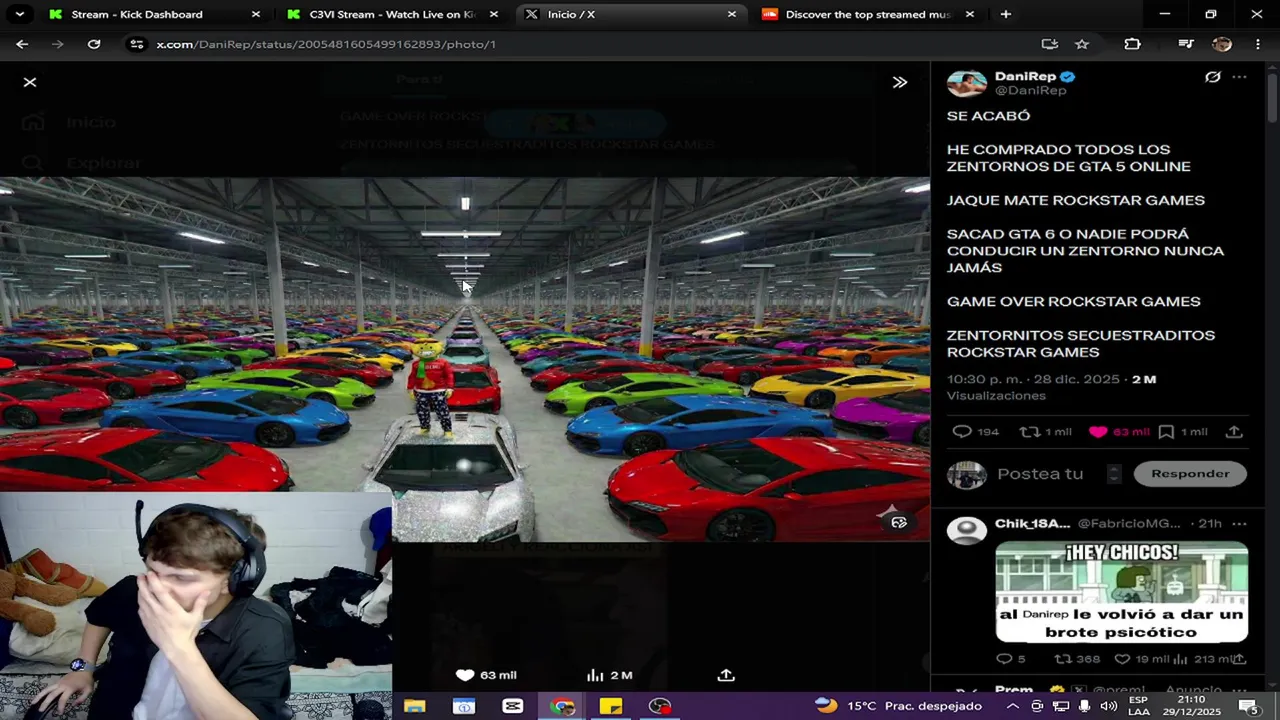Reply to Chik_18A comment with 5 replies
The width and height of the screenshot is (1280, 720).
pyautogui.click(x=1010, y=659)
